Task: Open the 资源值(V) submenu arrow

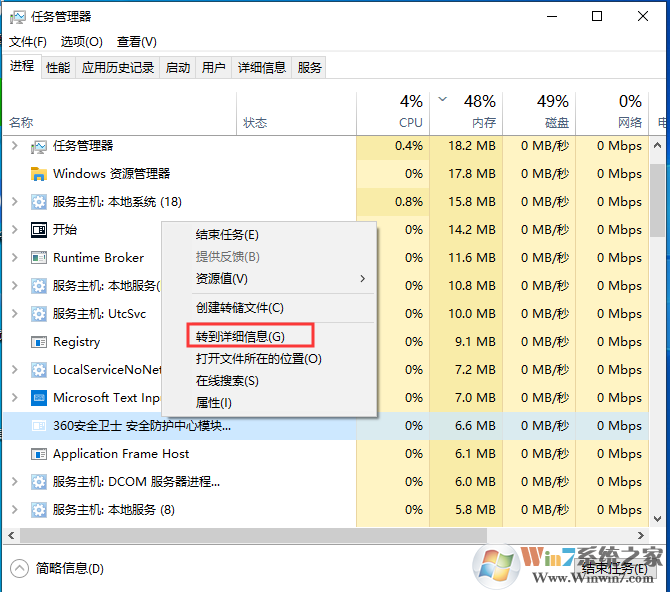Action: pos(362,279)
